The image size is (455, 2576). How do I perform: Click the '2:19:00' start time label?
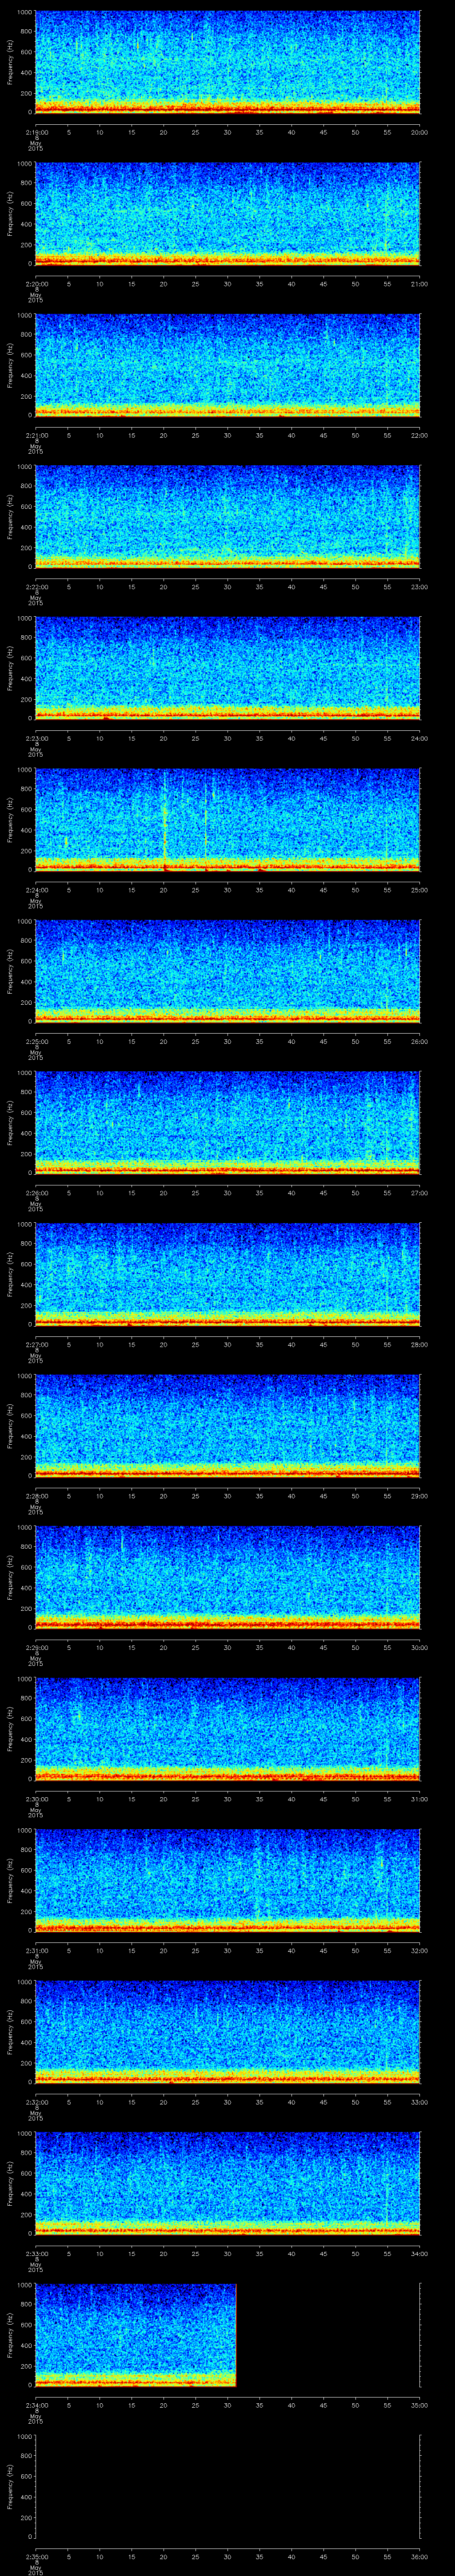[36, 132]
